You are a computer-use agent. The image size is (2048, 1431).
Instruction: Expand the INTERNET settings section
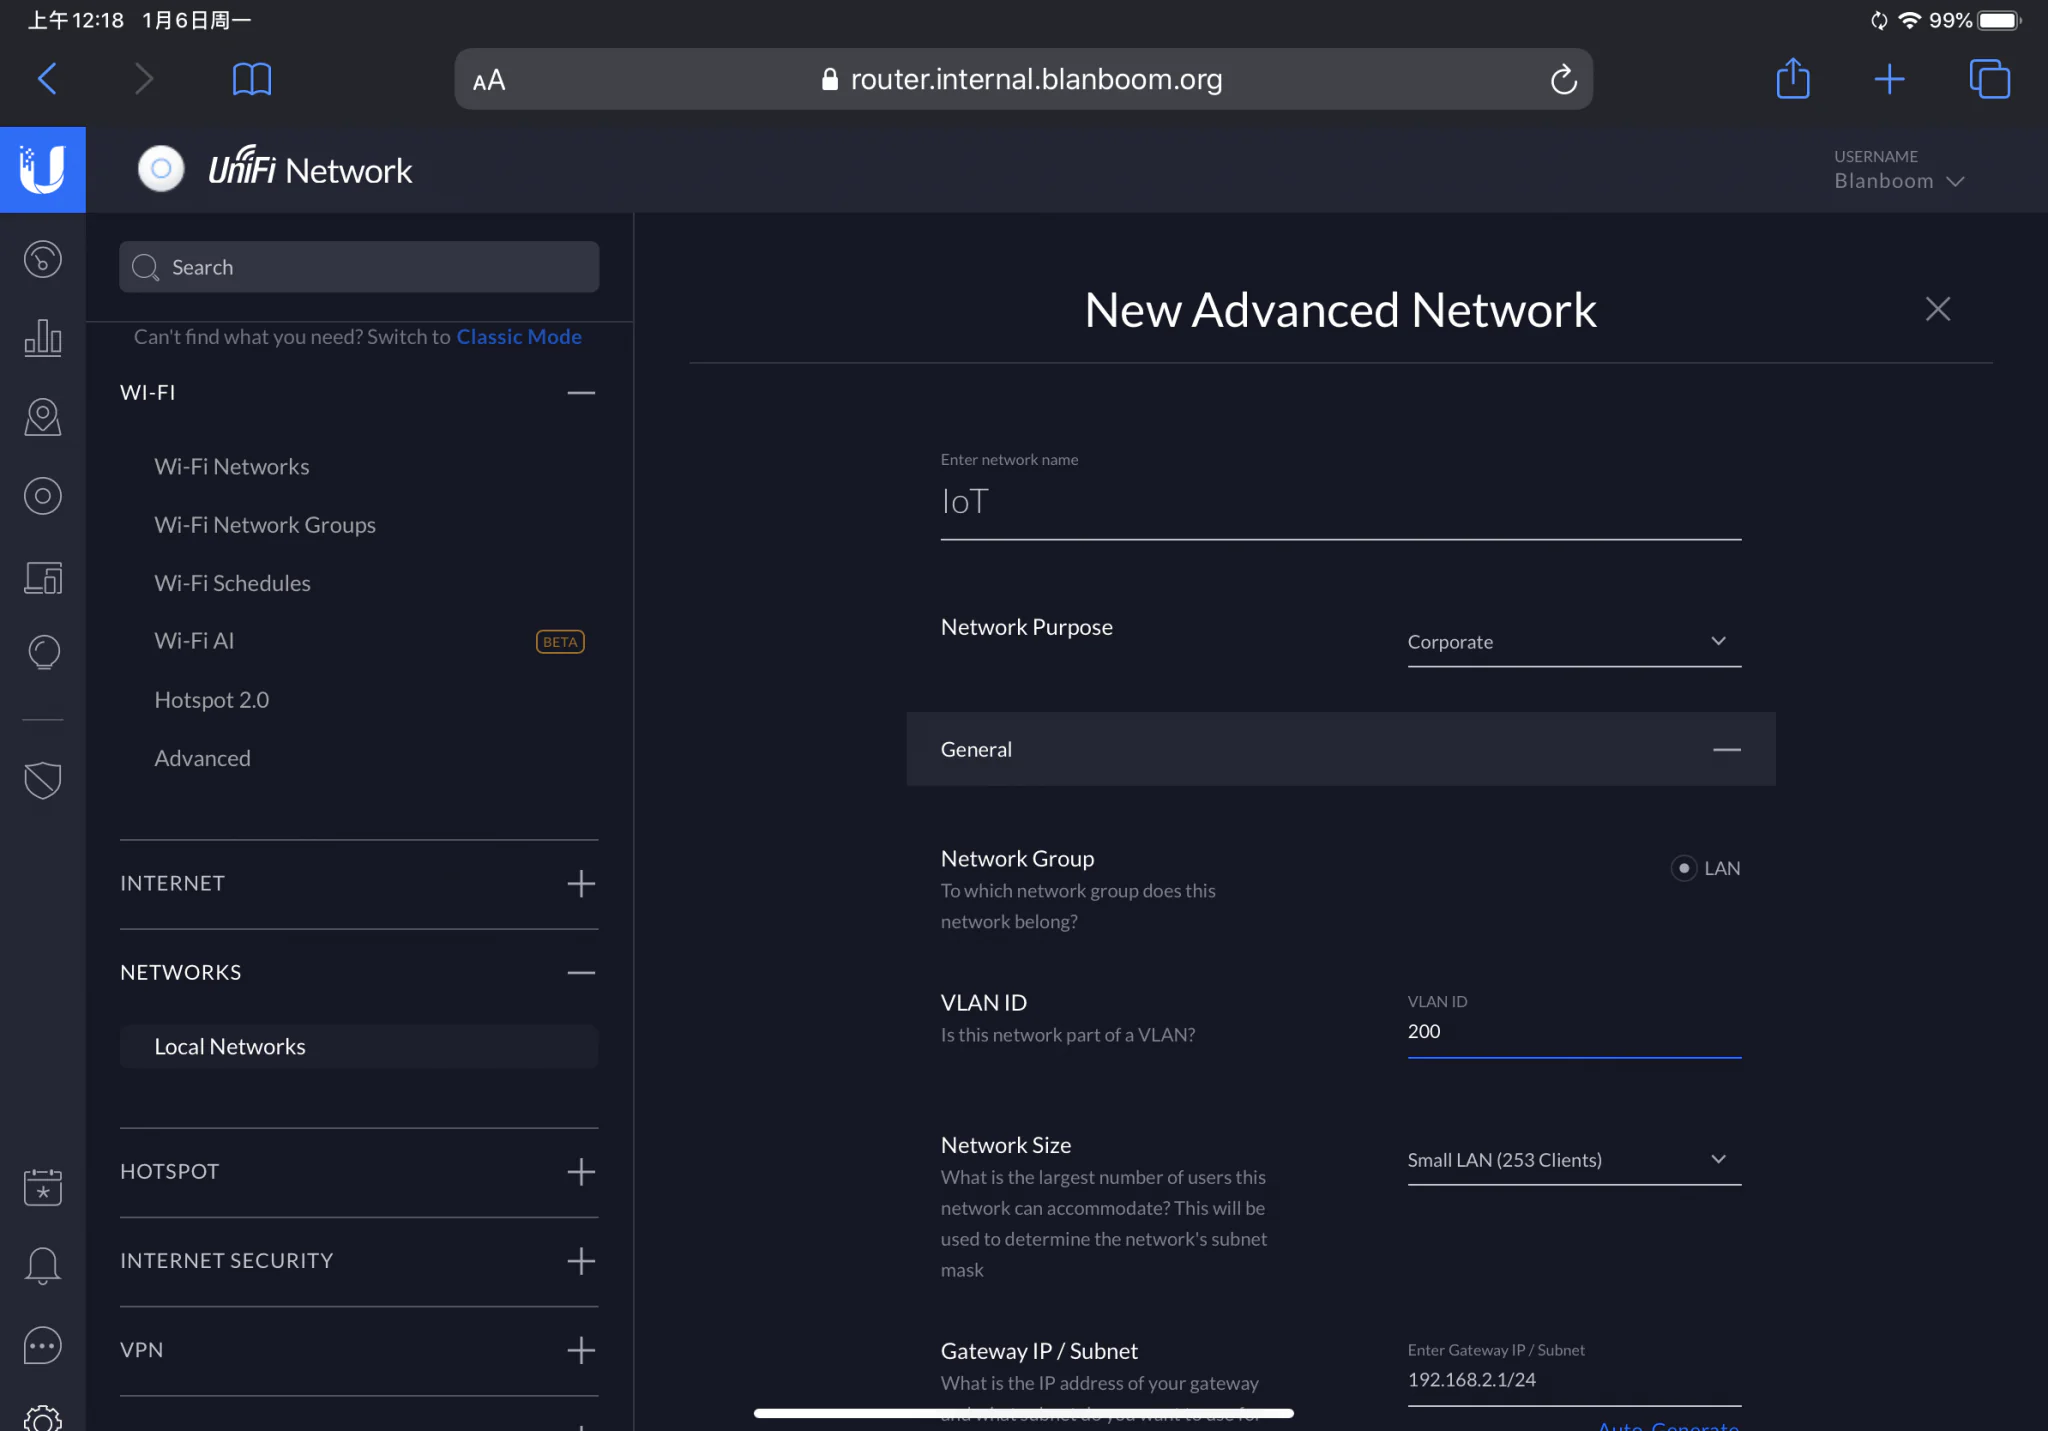(581, 883)
